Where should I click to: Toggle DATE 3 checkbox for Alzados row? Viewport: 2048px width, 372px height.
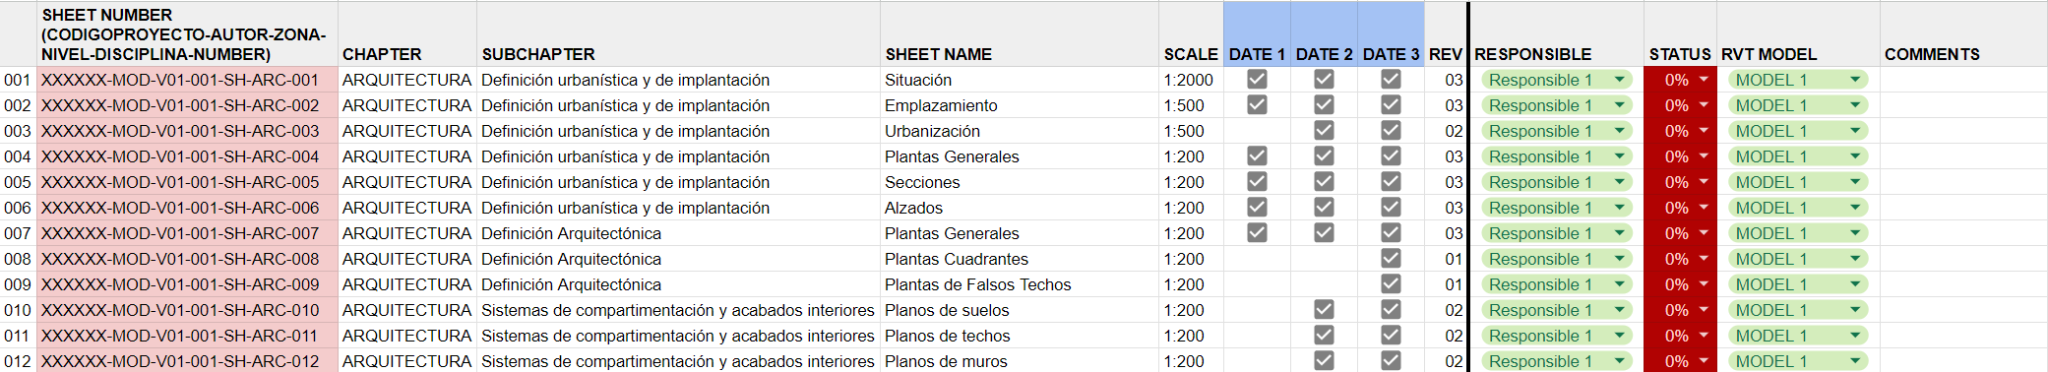click(x=1391, y=207)
